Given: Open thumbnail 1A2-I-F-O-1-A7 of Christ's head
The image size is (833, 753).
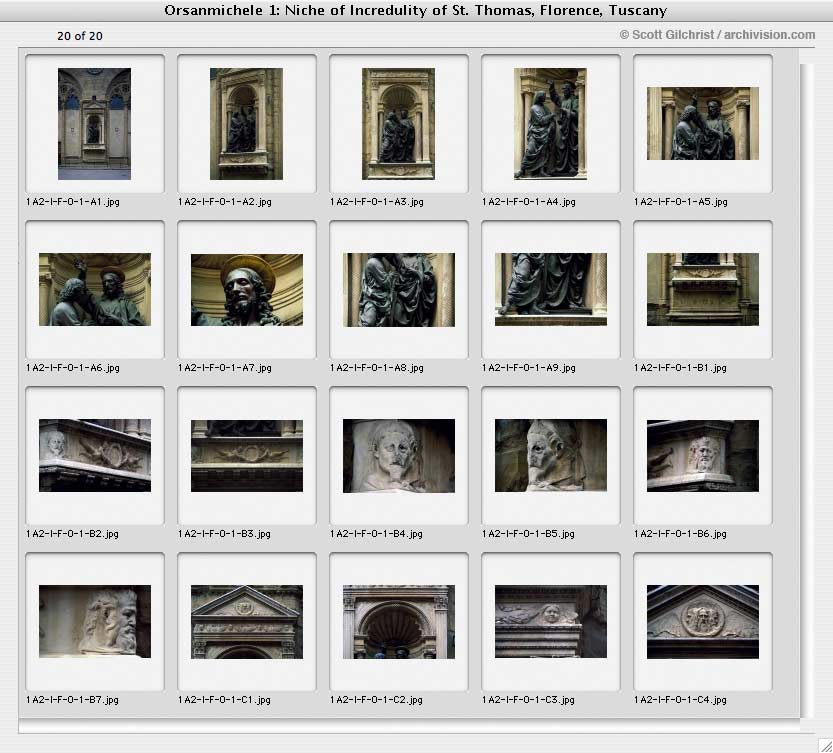Looking at the screenshot, I should coord(247,290).
